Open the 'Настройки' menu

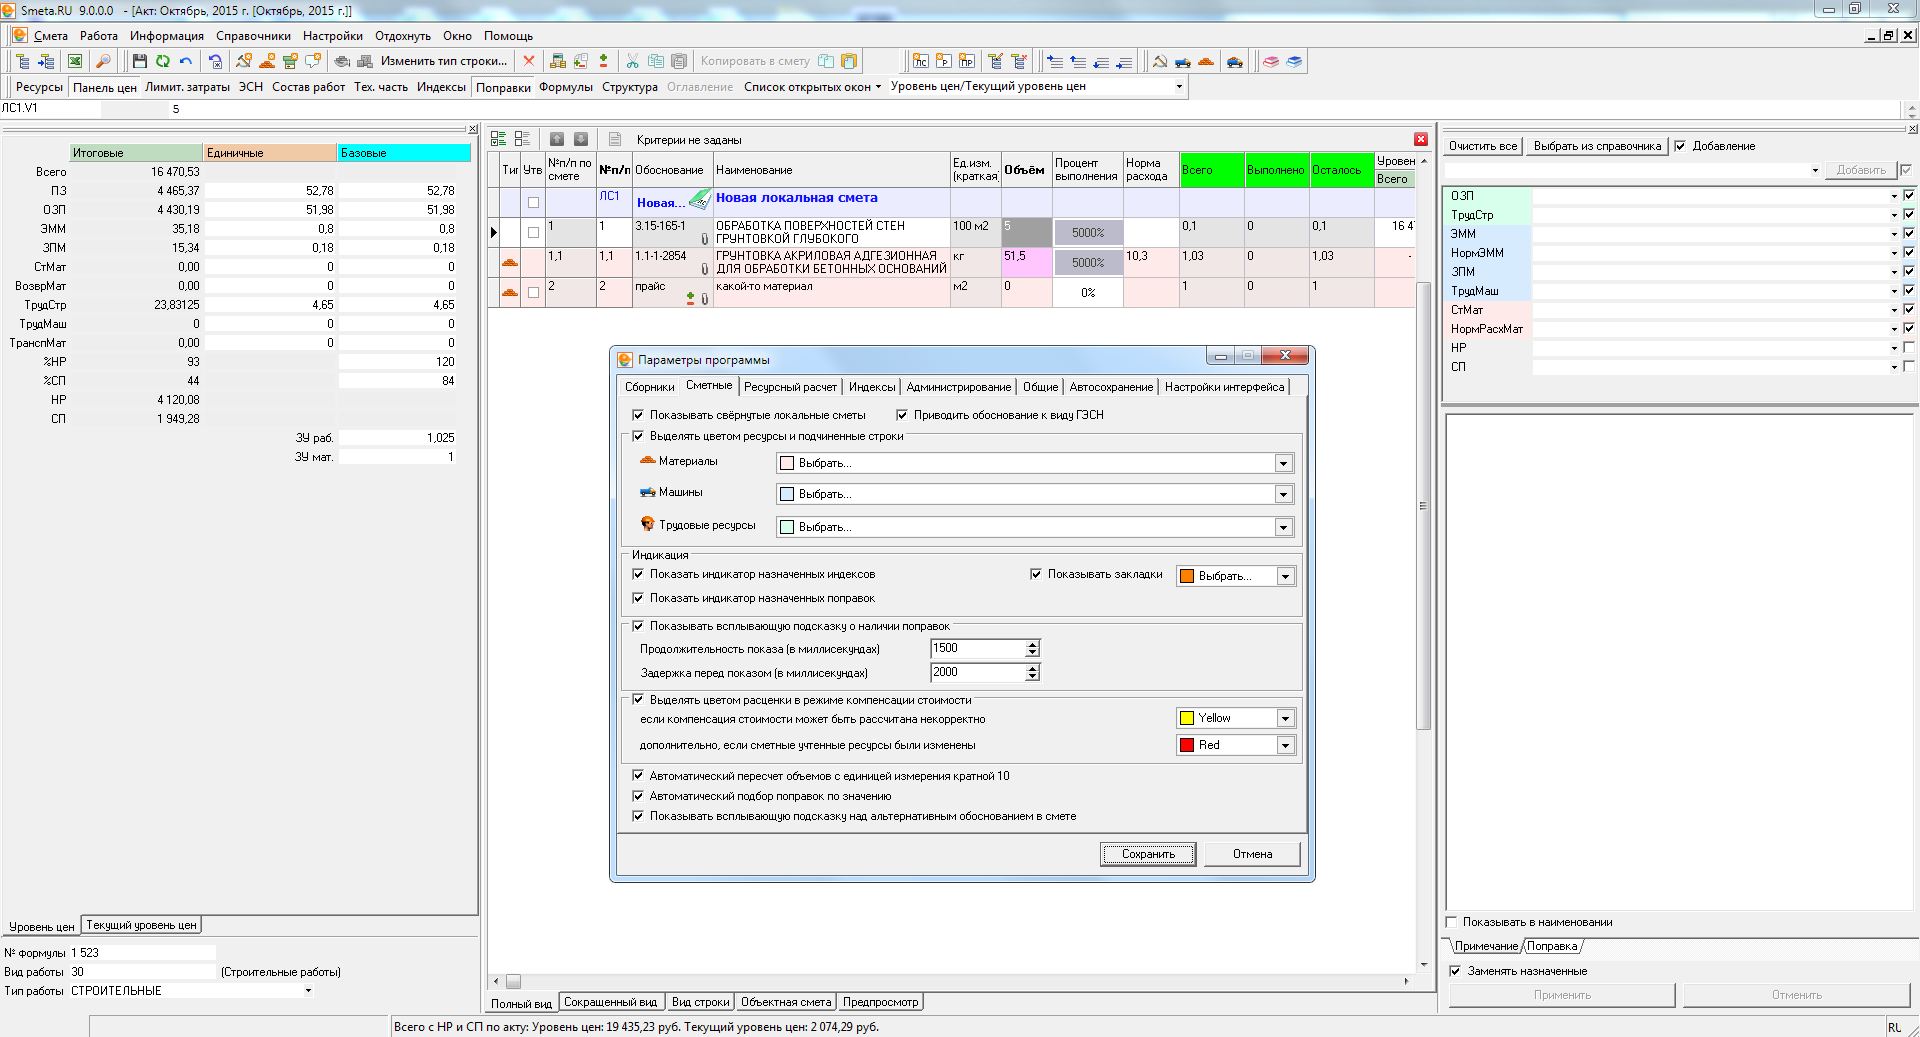coord(333,36)
